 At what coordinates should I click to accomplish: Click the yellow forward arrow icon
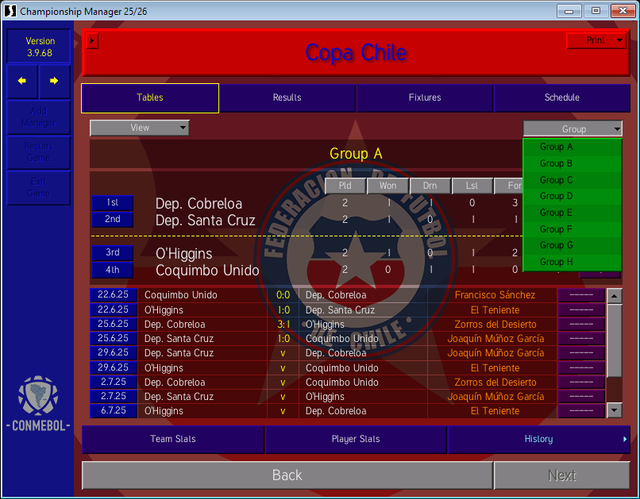tap(54, 81)
